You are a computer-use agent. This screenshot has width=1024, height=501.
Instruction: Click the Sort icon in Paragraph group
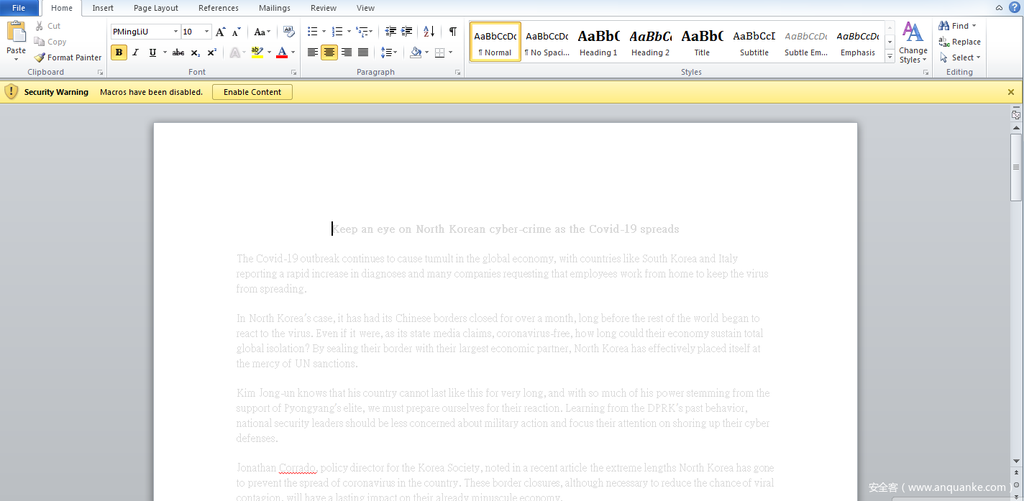429,32
